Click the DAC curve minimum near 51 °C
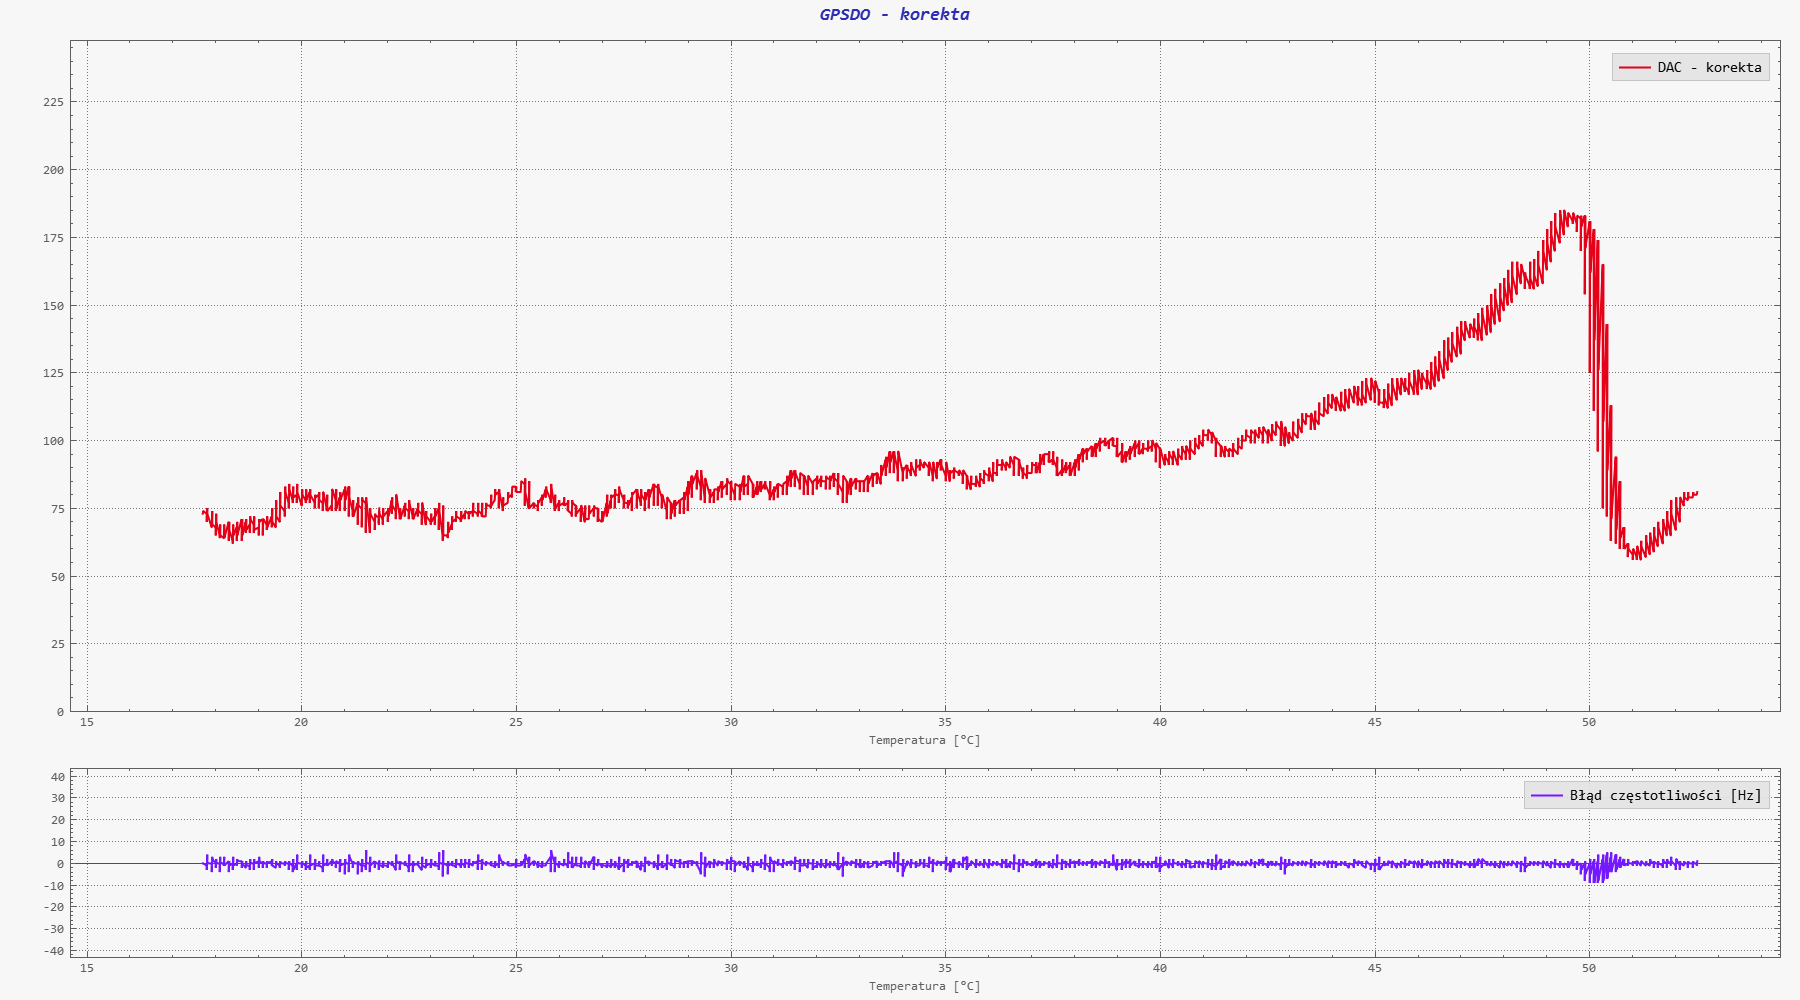Image resolution: width=1800 pixels, height=1000 pixels. pos(1637,555)
